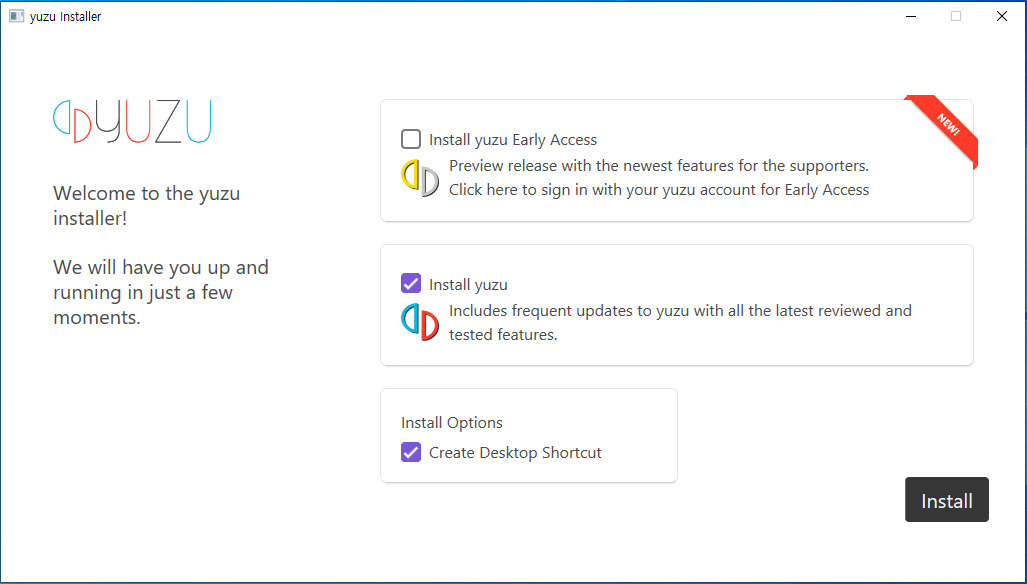Click the red NEW! ribbon badge
The image size is (1027, 584).
944,130
